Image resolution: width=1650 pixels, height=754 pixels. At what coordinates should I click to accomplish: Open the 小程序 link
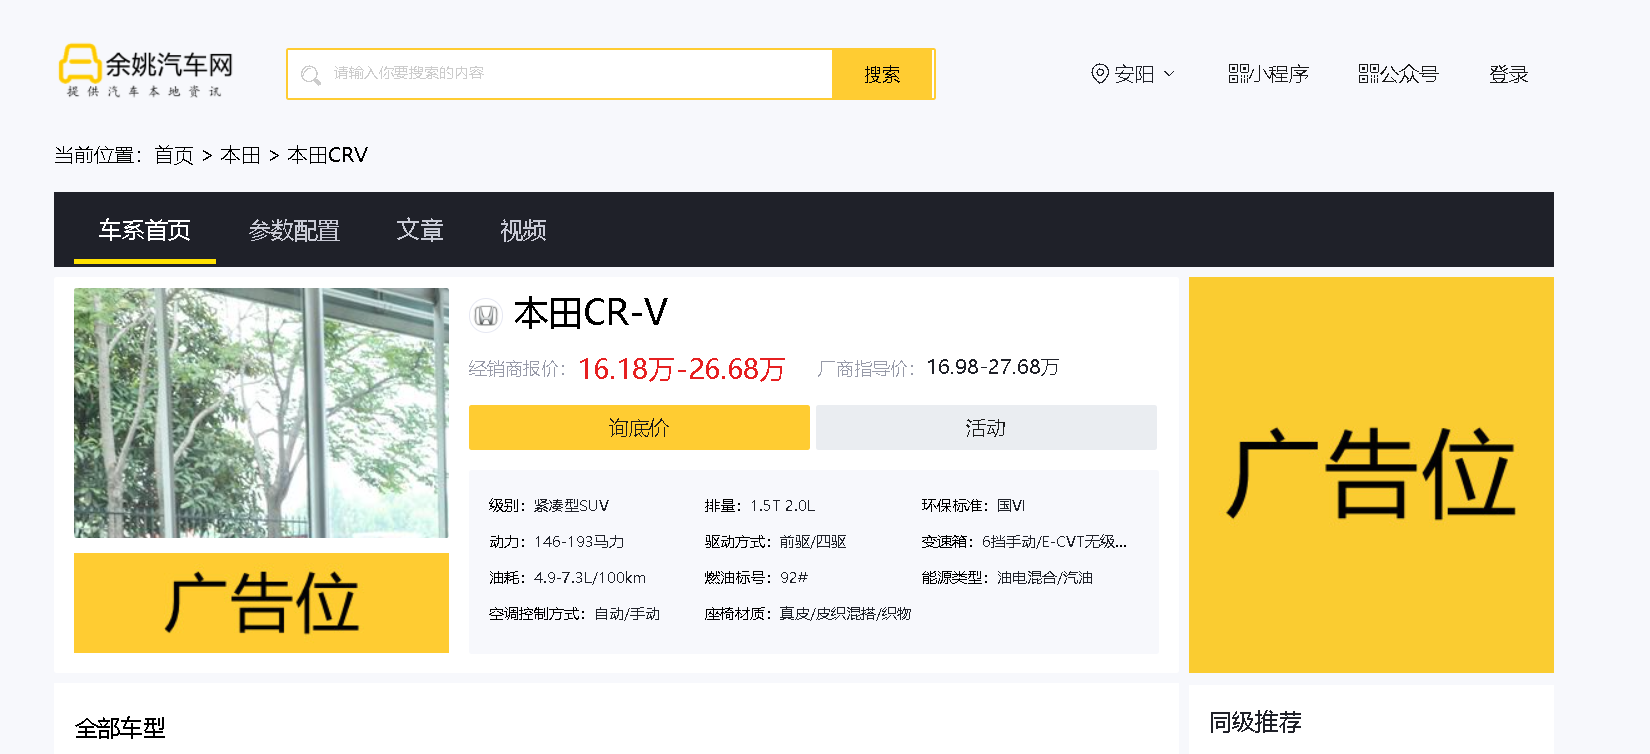(x=1279, y=74)
